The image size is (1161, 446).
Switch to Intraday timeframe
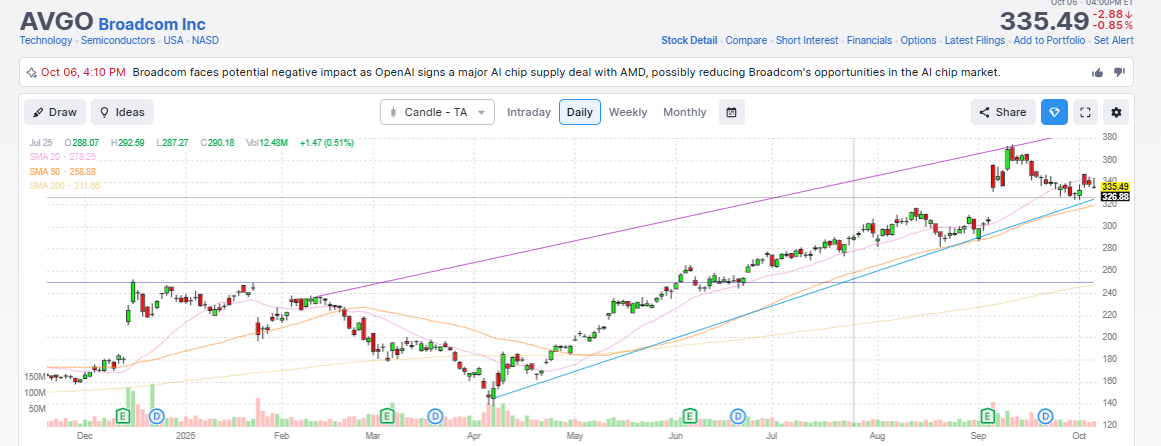[x=529, y=113]
